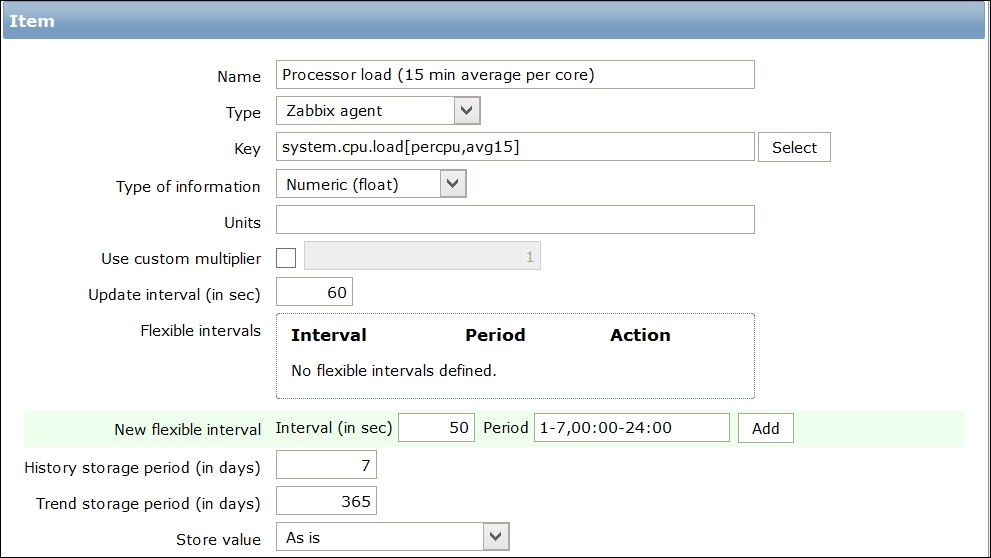Viewport: 991px width, 558px height.
Task: Click the Name input field
Action: pyautogui.click(x=514, y=75)
